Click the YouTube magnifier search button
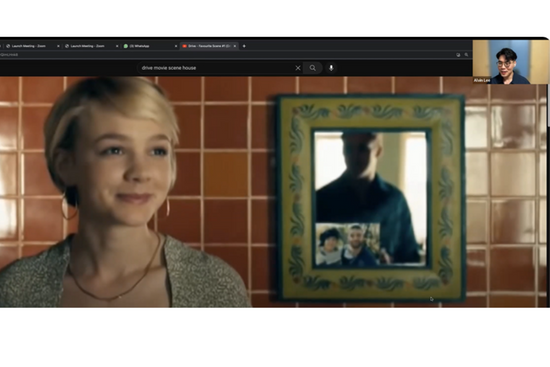The image size is (550, 367). pos(313,68)
